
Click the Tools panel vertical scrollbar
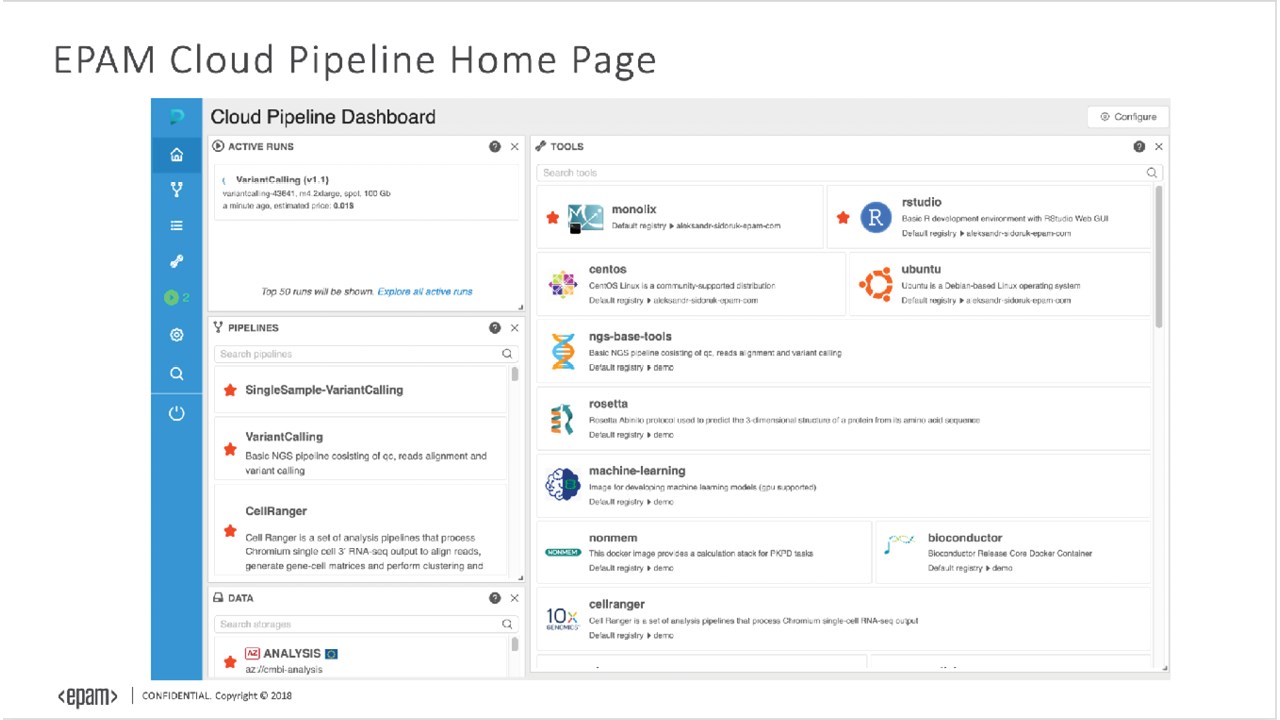(1159, 257)
